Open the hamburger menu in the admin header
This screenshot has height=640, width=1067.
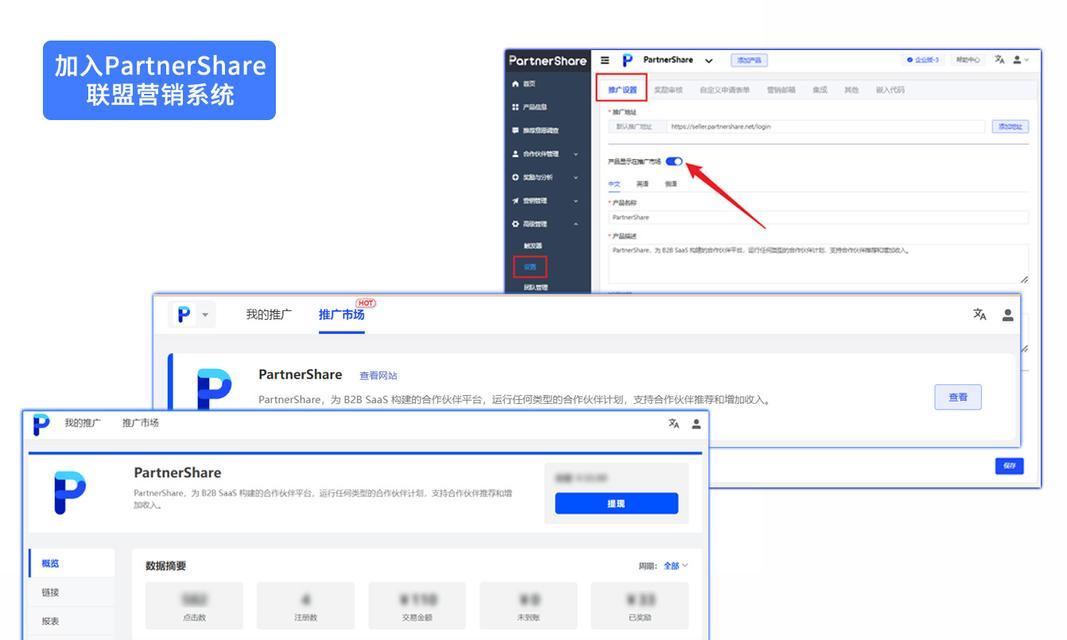604,60
